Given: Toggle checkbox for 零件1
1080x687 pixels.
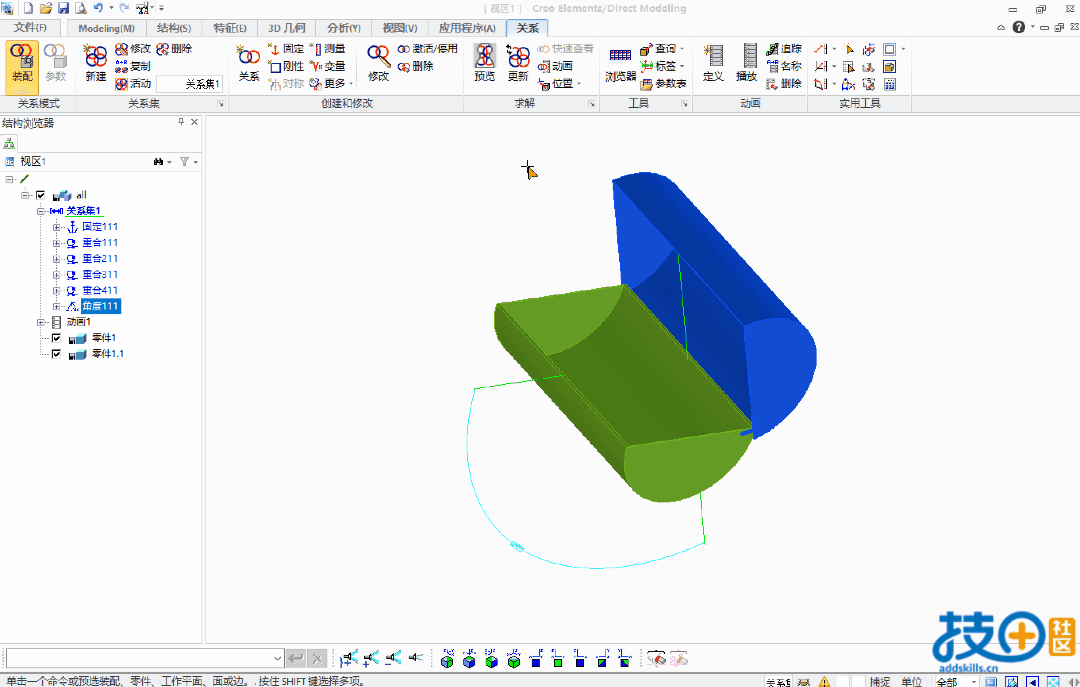Looking at the screenshot, I should 56,338.
